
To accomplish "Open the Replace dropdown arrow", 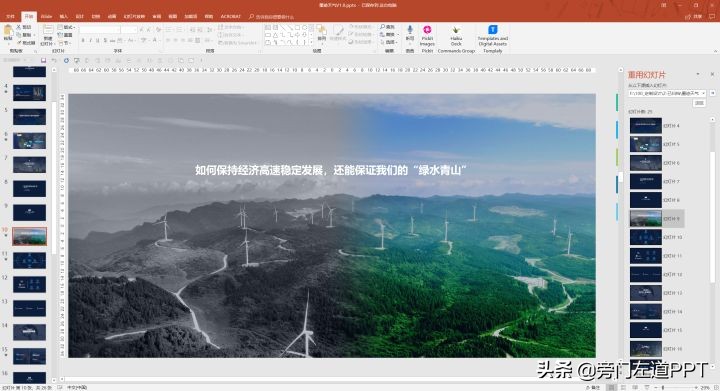I will (397, 35).
